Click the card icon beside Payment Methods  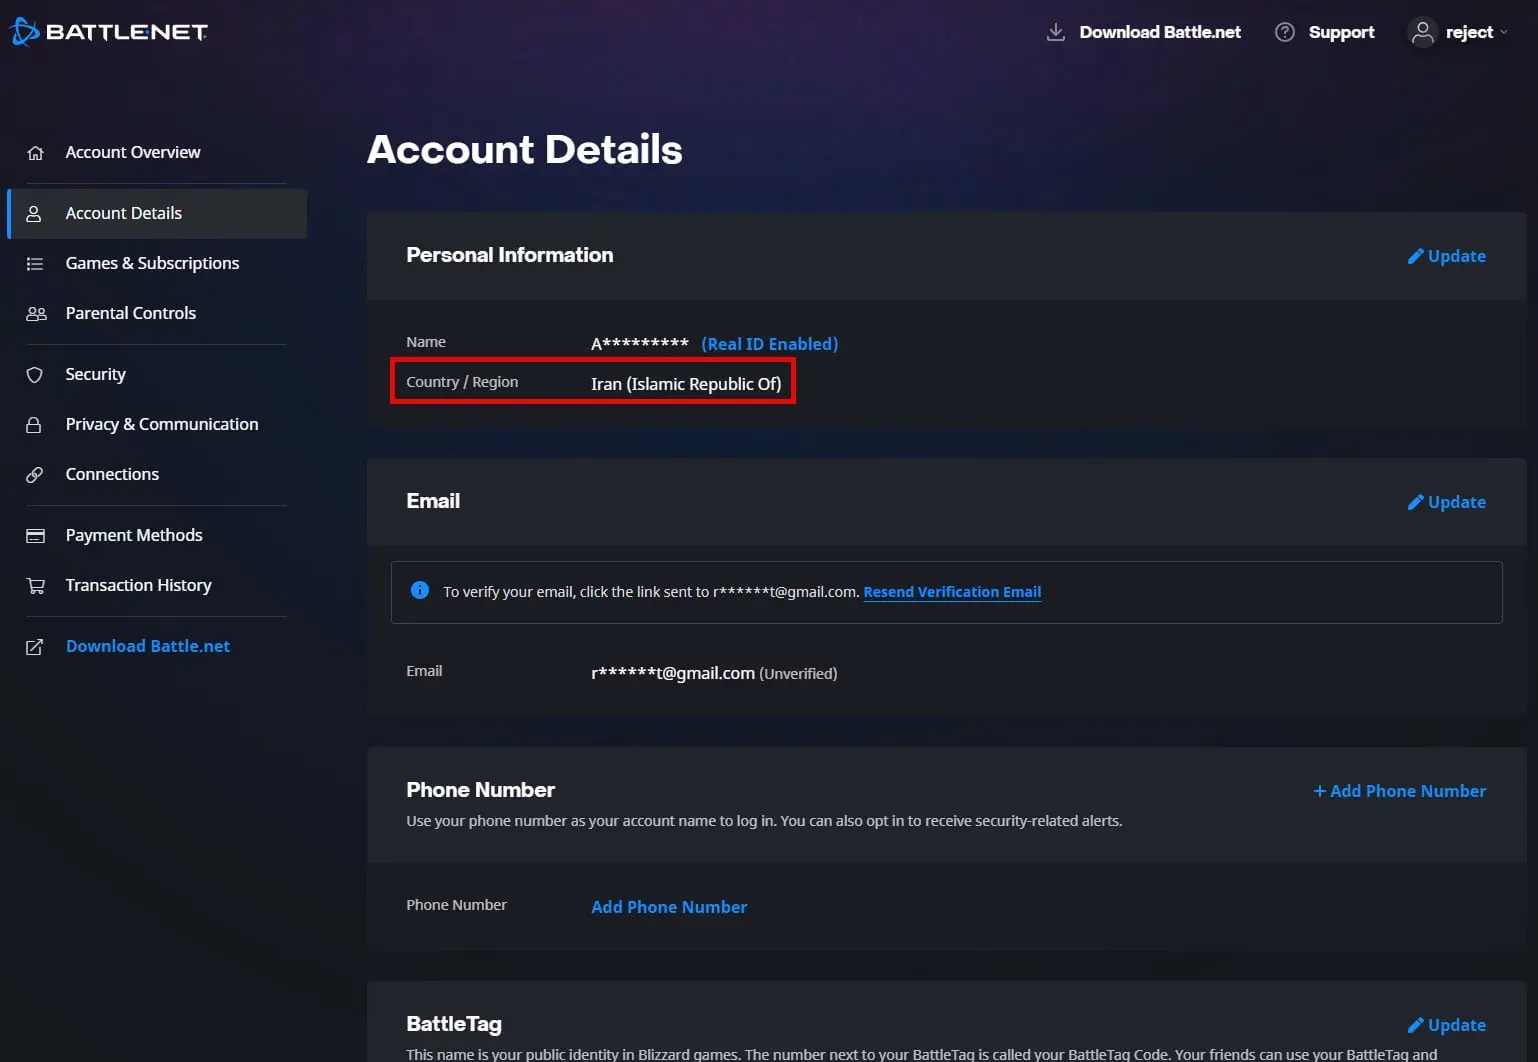tap(35, 536)
